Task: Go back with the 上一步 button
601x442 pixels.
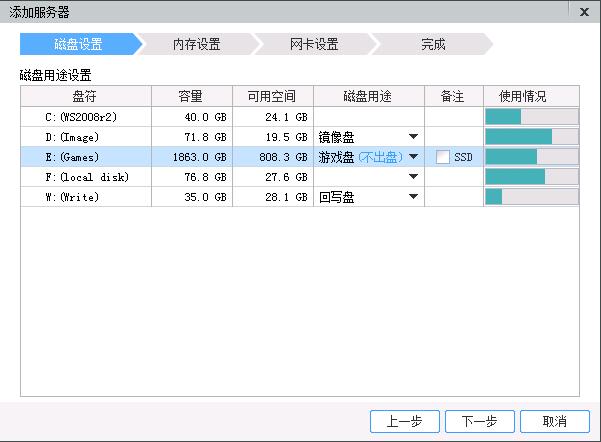Action: pyautogui.click(x=404, y=421)
